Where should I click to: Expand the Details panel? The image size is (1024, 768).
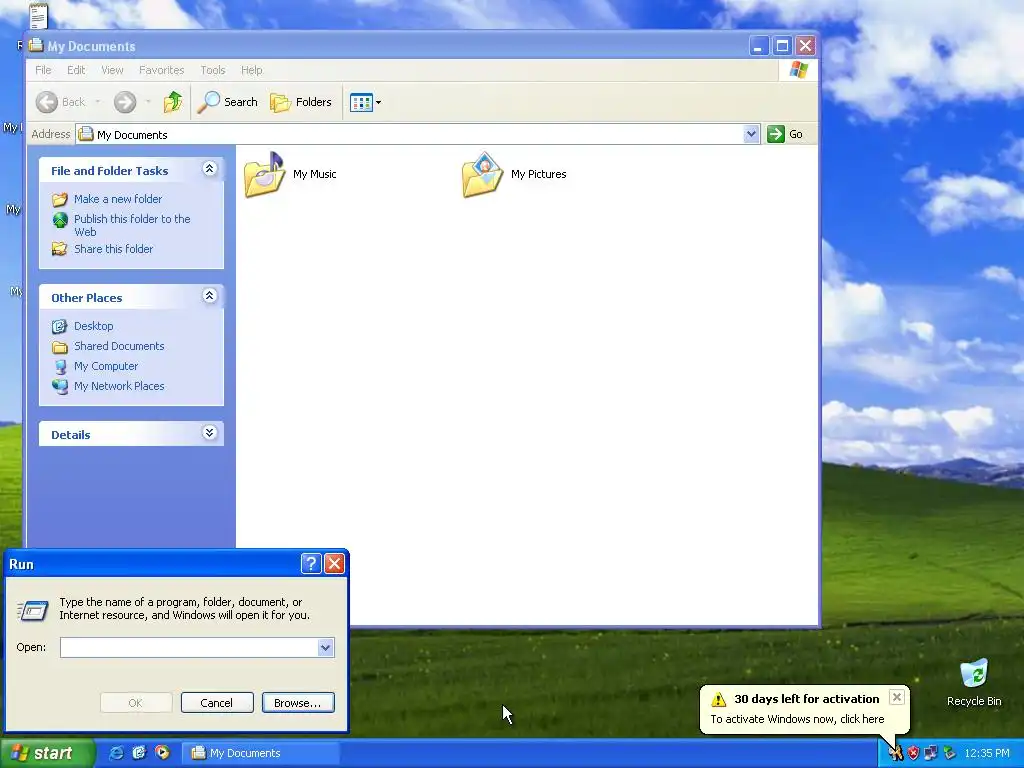click(x=210, y=433)
